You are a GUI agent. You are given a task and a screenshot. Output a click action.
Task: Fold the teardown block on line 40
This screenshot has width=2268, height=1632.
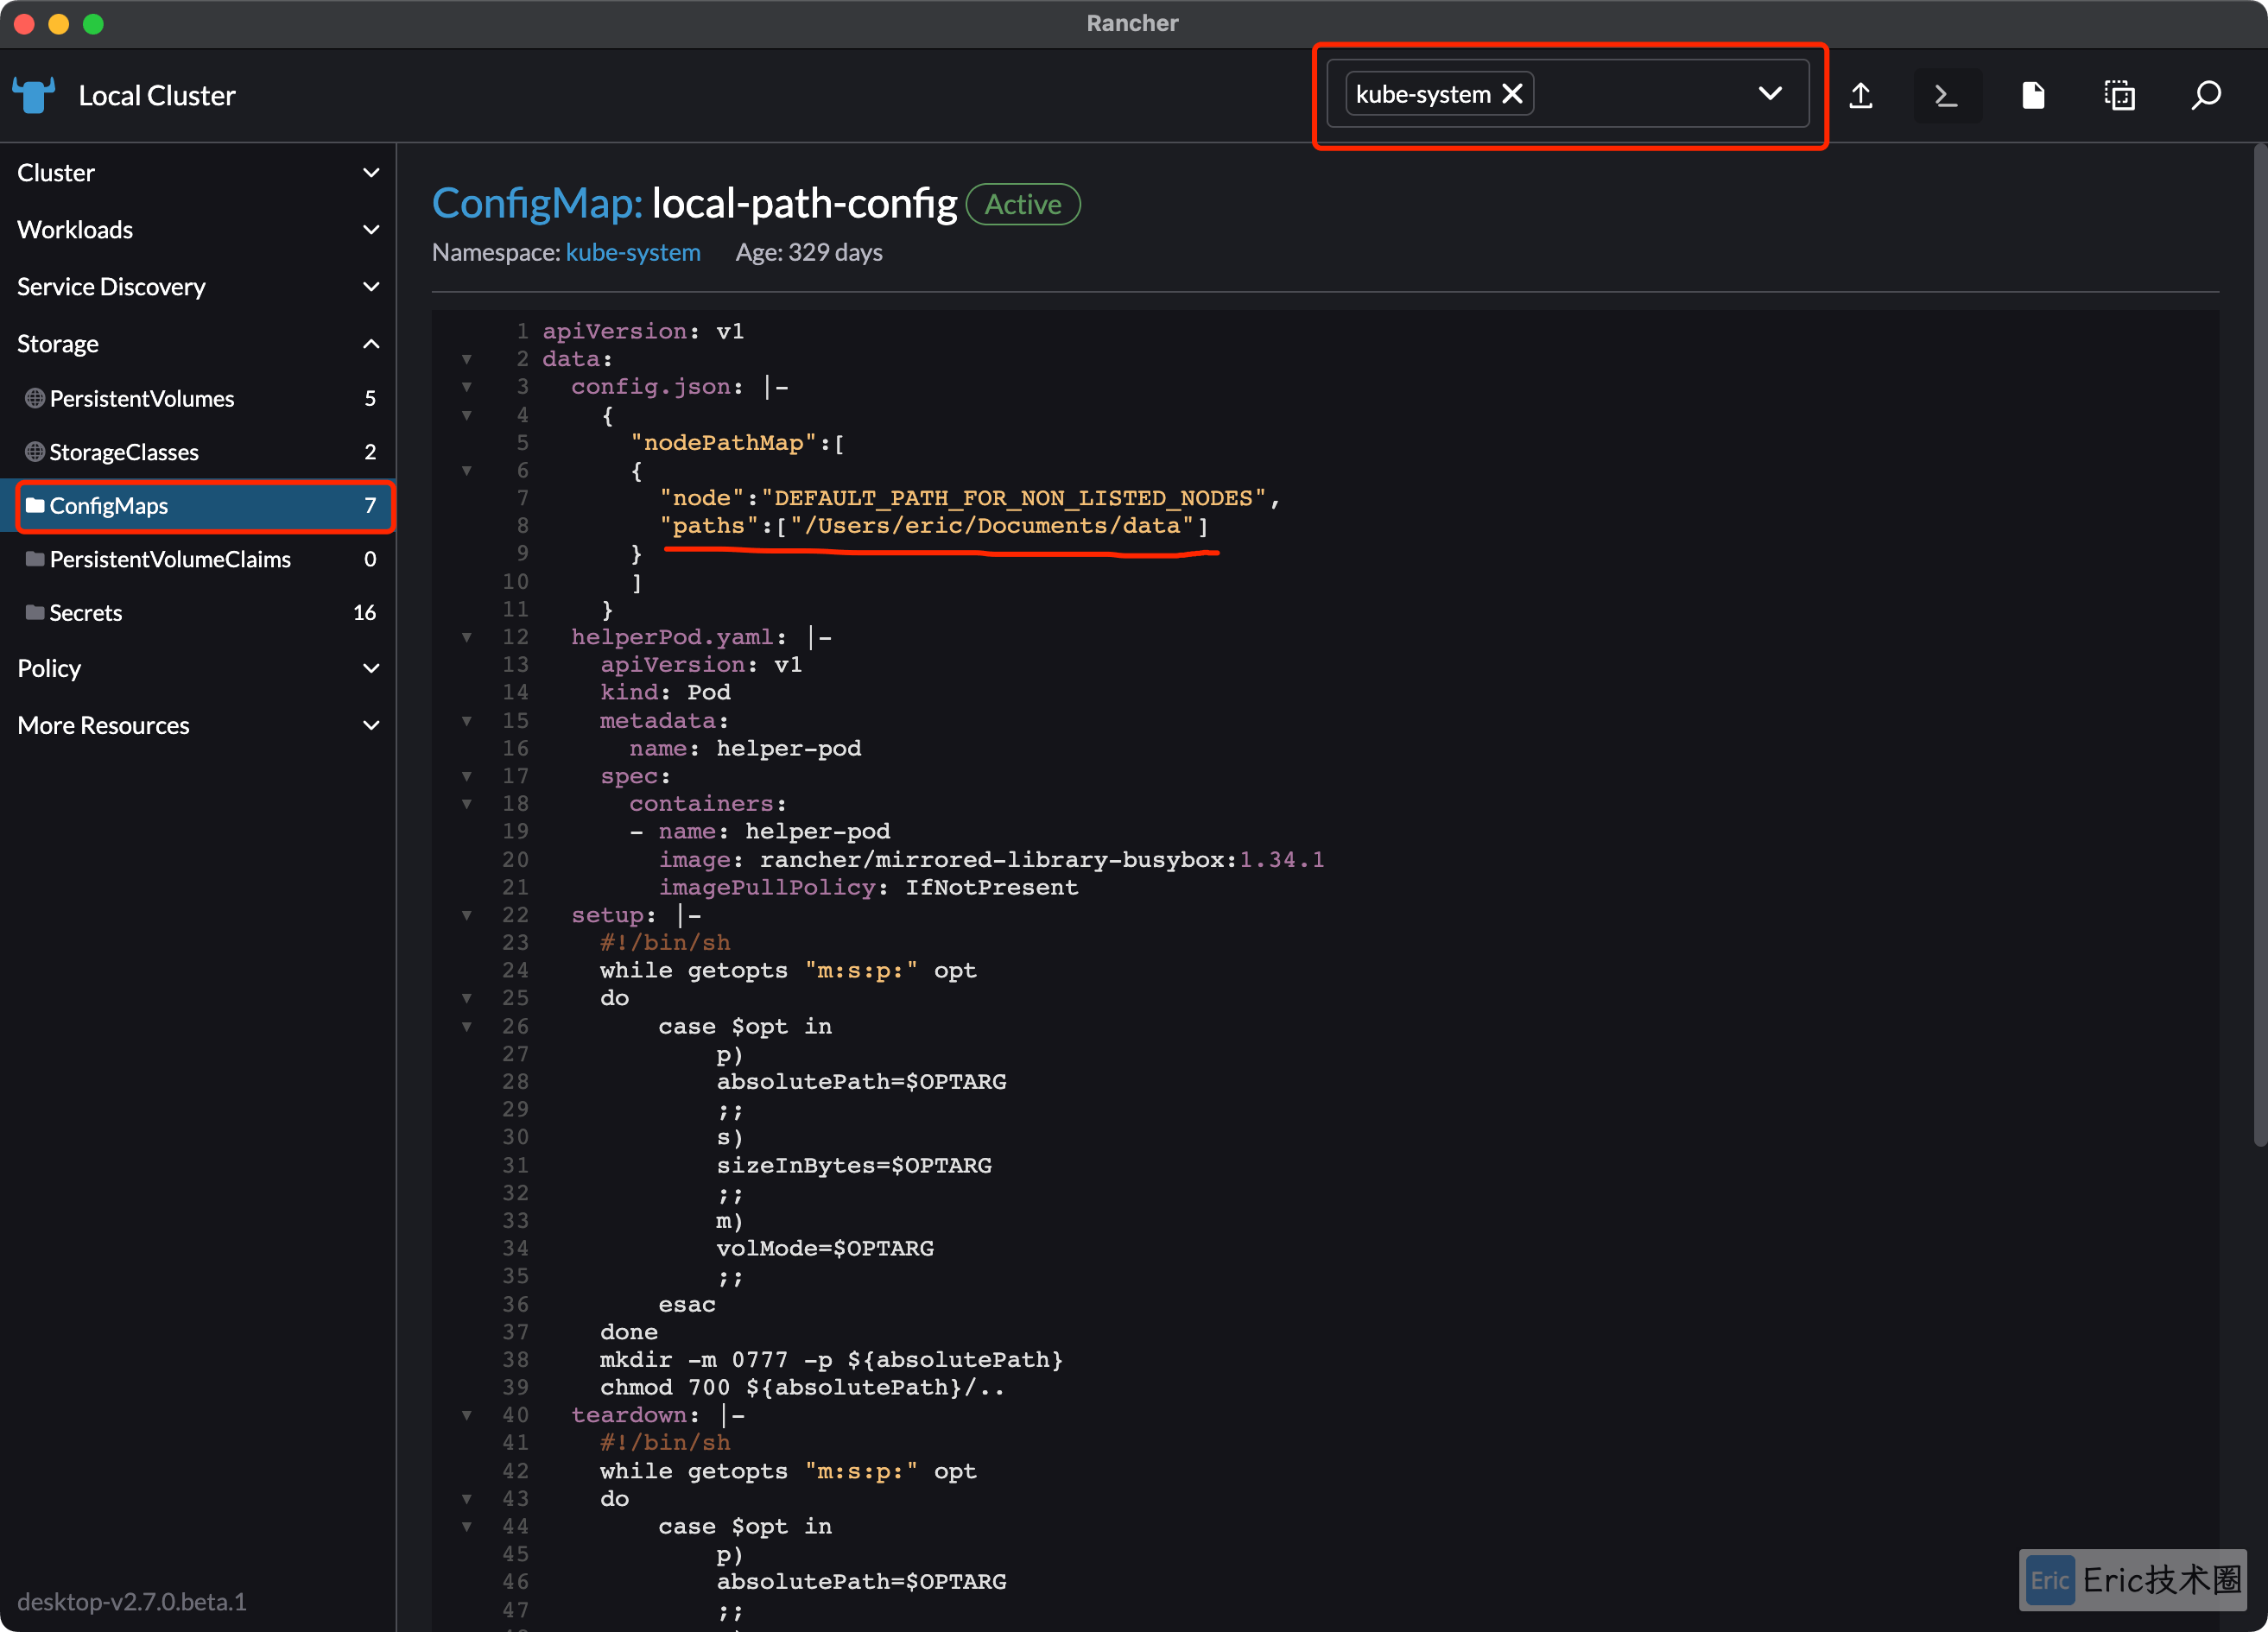click(x=466, y=1415)
